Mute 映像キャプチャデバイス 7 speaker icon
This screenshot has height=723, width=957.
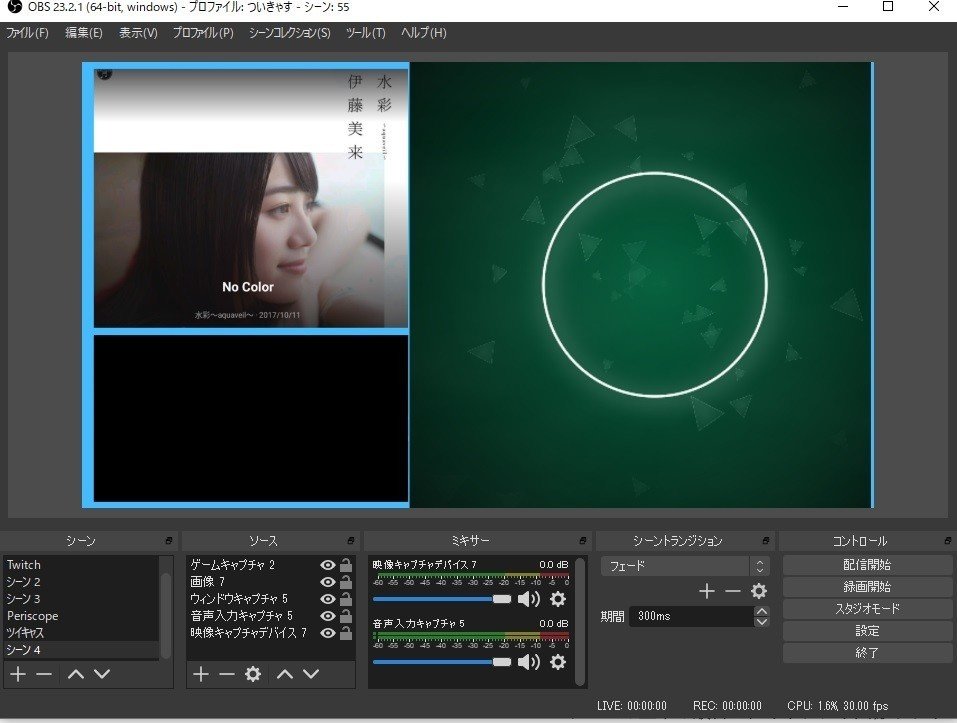coord(529,599)
